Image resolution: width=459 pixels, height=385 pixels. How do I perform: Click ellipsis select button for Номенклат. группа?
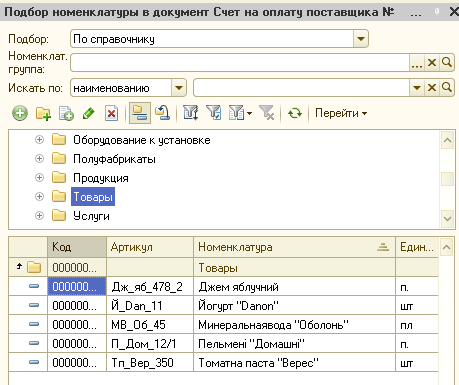tap(417, 62)
